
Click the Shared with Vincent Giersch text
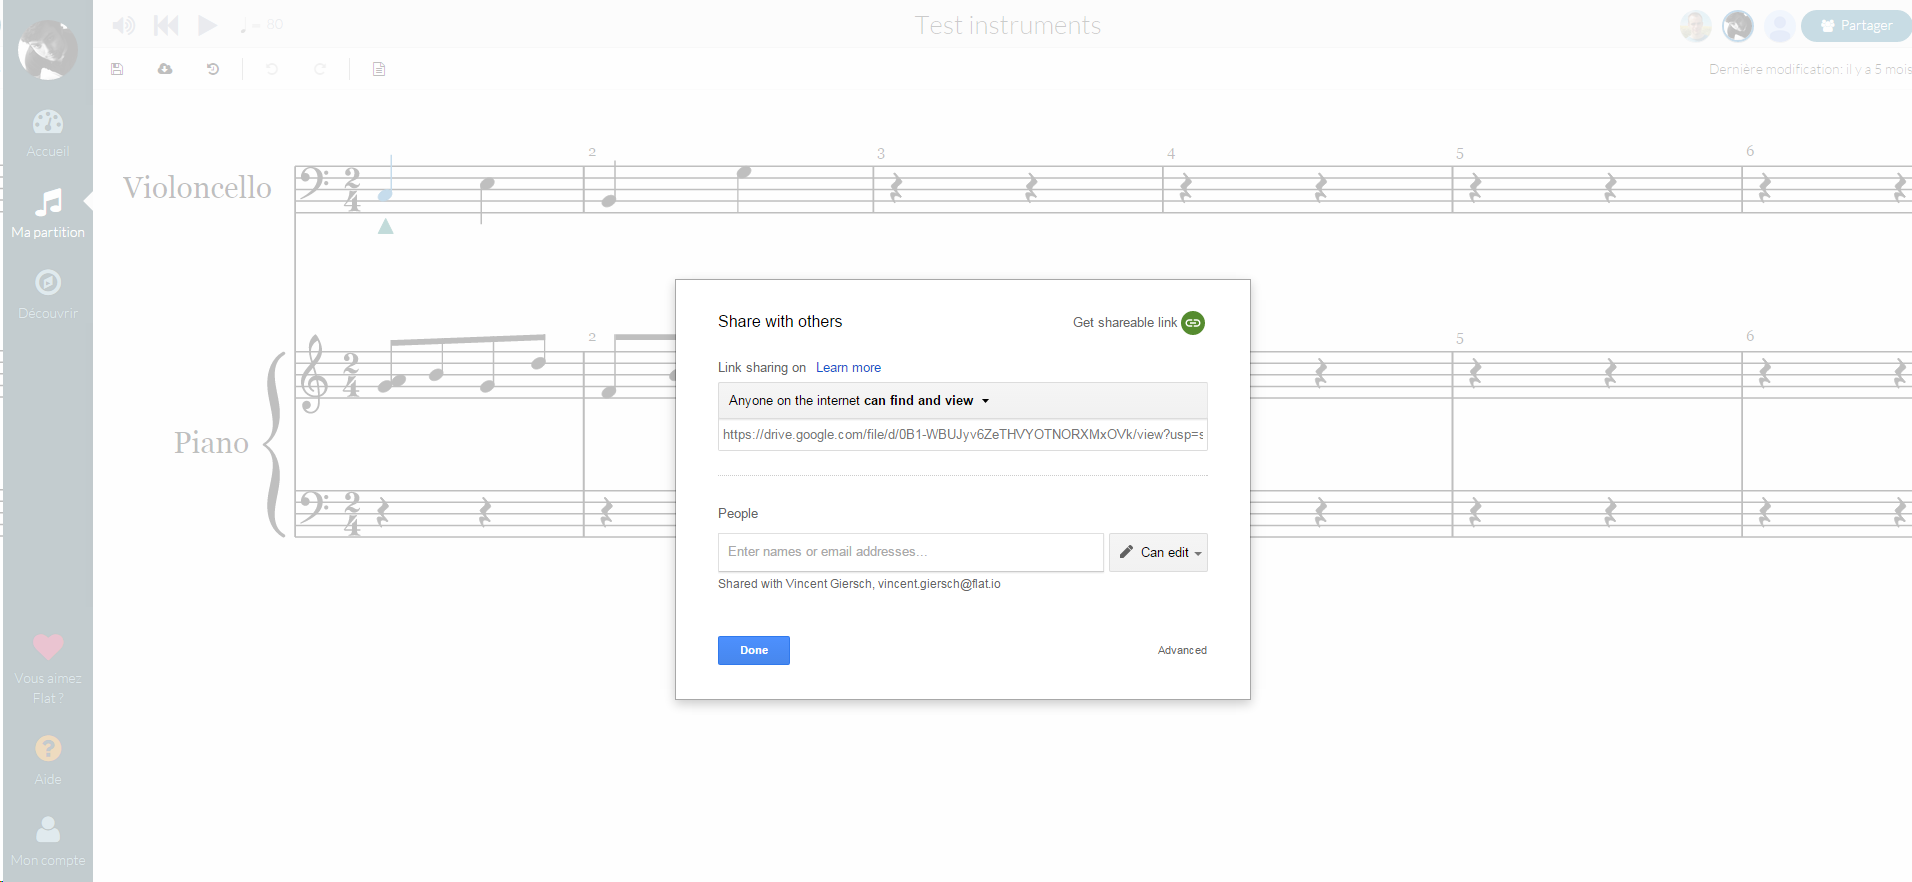coord(859,584)
